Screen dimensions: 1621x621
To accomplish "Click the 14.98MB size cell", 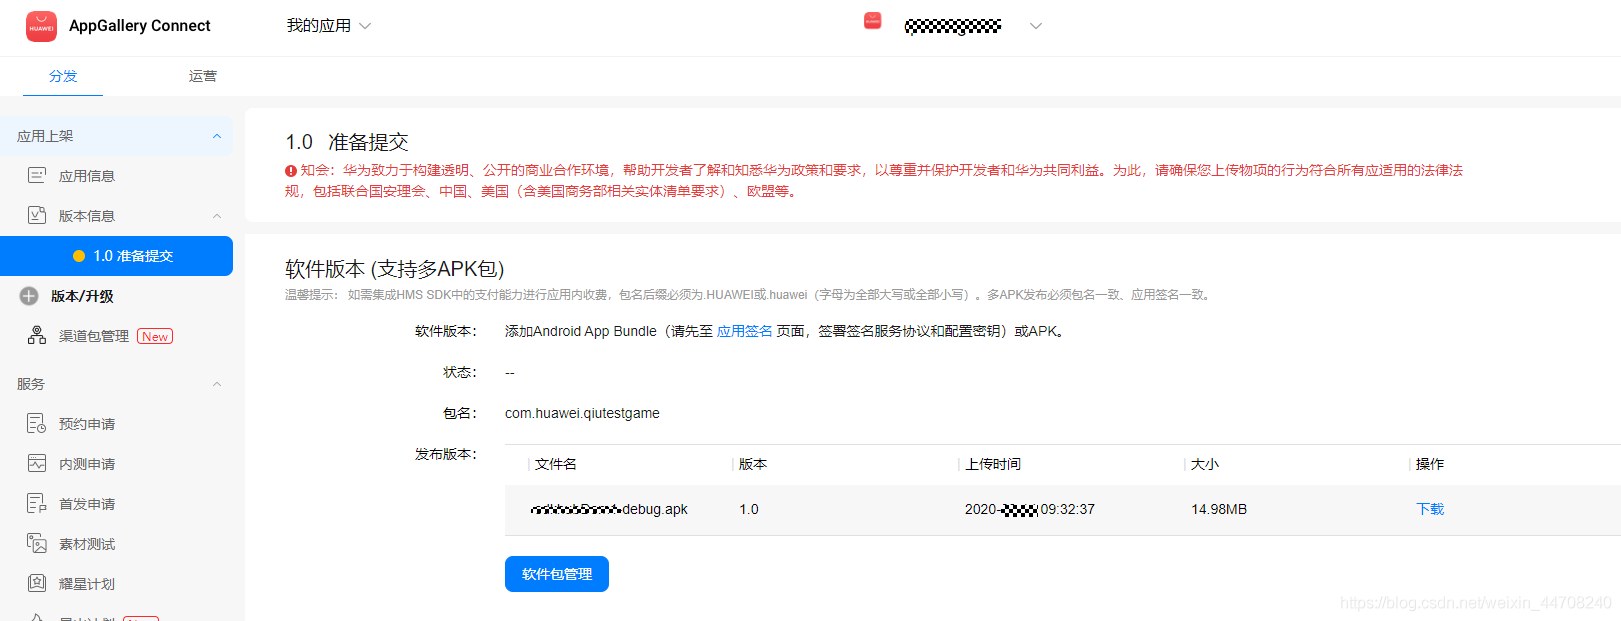I will 1219,509.
